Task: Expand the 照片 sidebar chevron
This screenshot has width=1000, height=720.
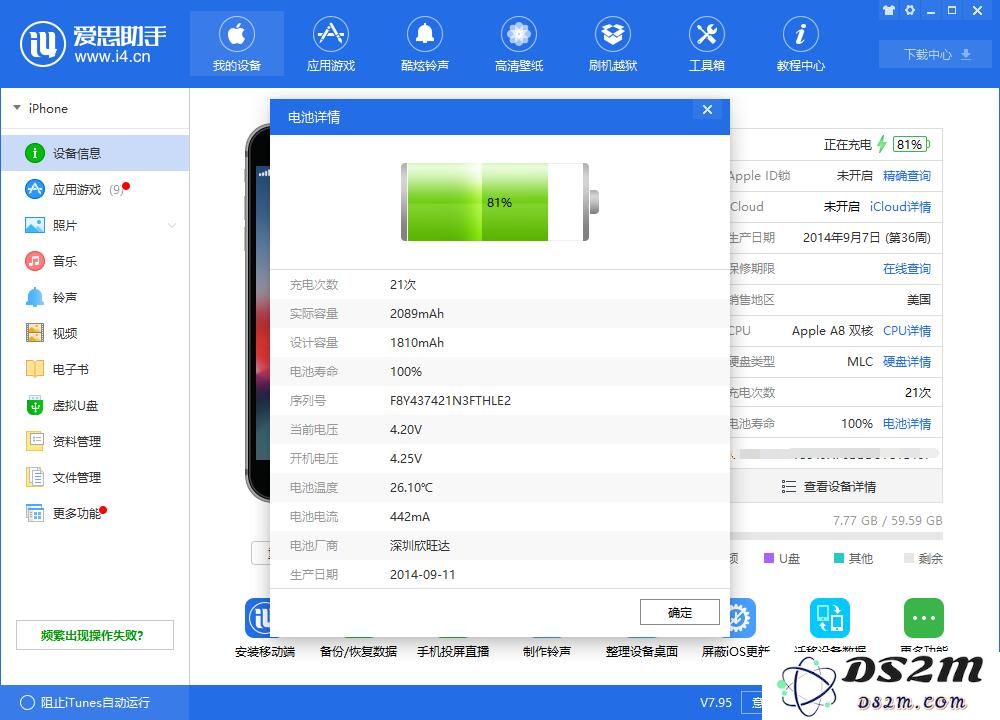Action: tap(172, 225)
